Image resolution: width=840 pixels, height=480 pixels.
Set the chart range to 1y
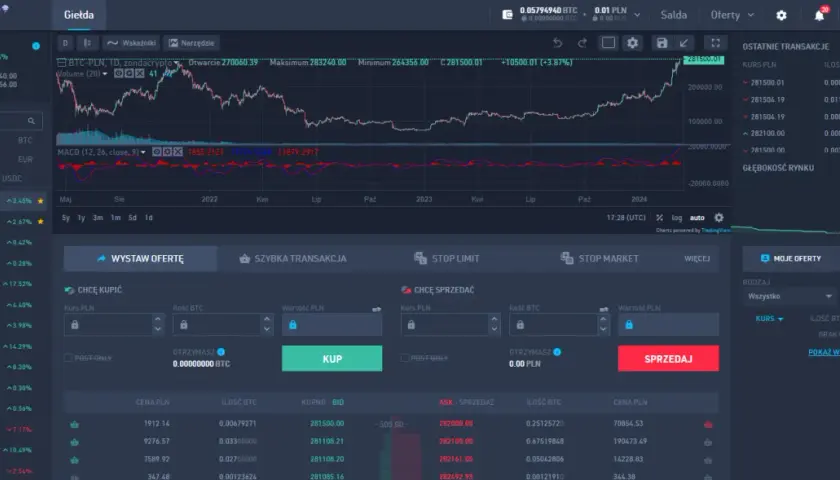click(81, 218)
